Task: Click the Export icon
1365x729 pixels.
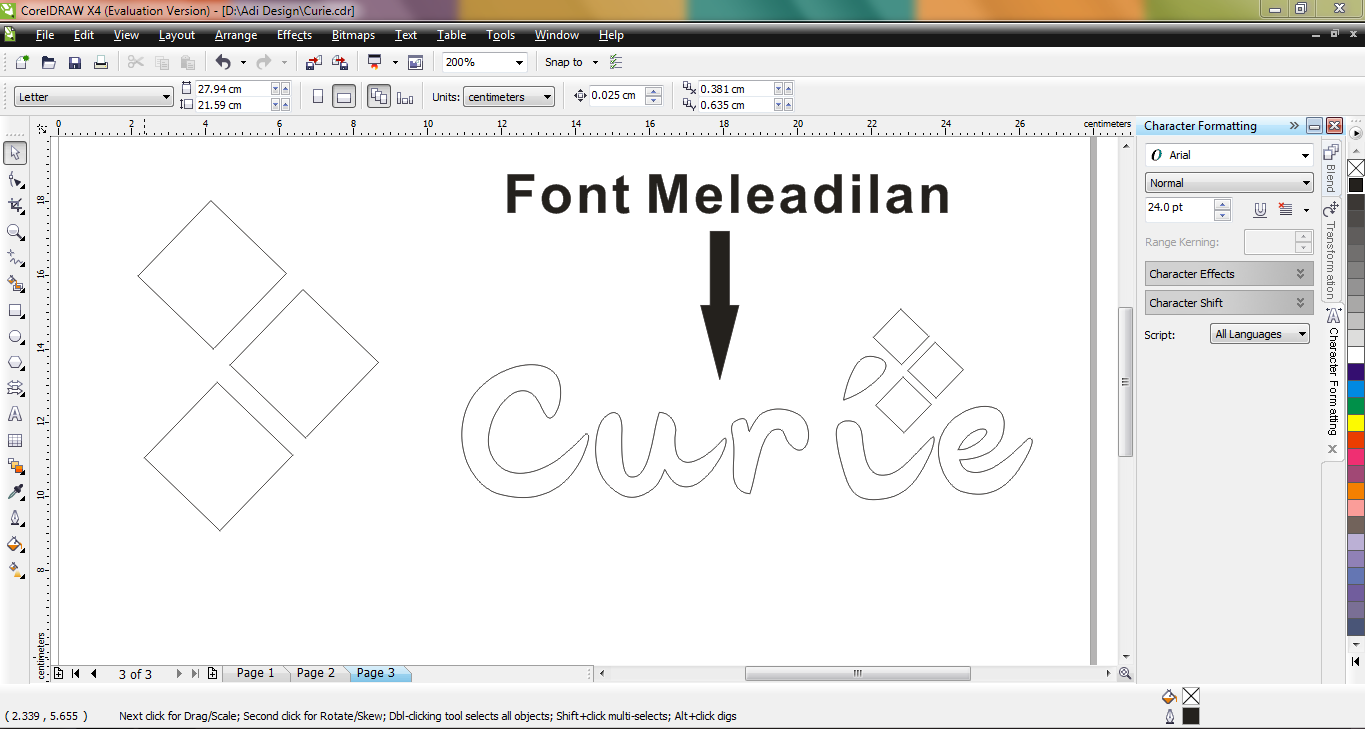Action: (x=340, y=62)
